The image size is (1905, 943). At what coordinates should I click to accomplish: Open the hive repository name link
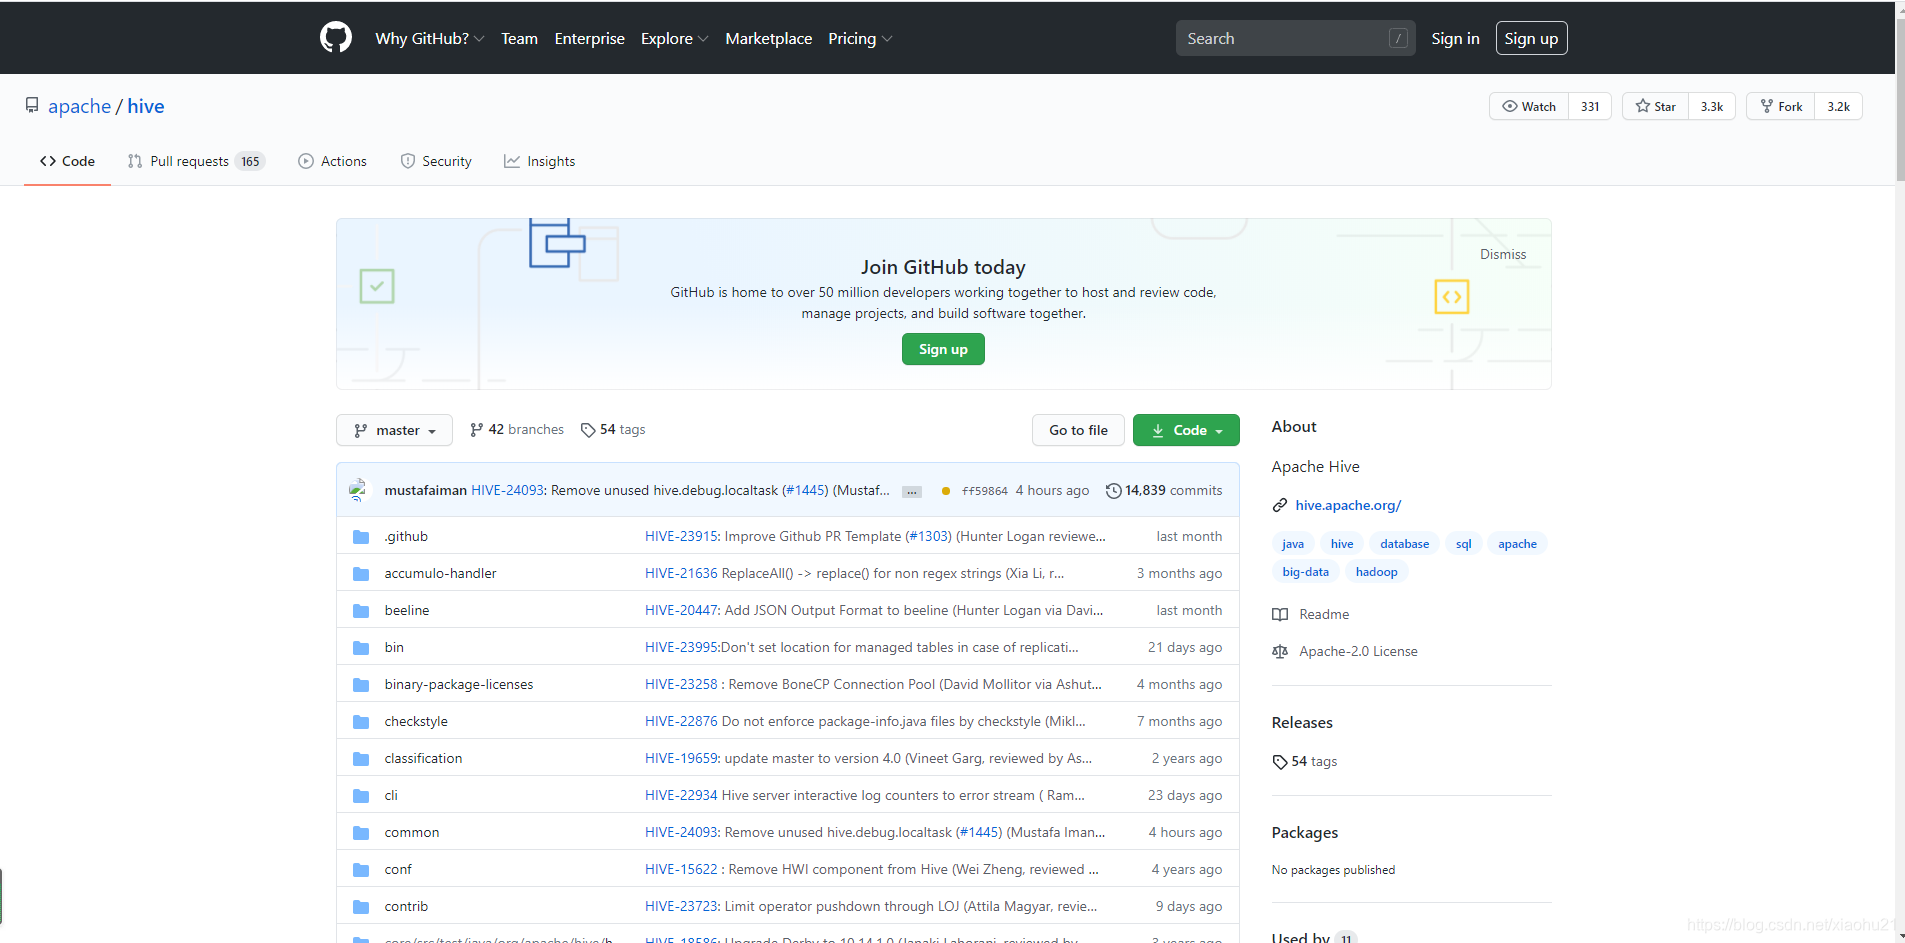(x=146, y=106)
